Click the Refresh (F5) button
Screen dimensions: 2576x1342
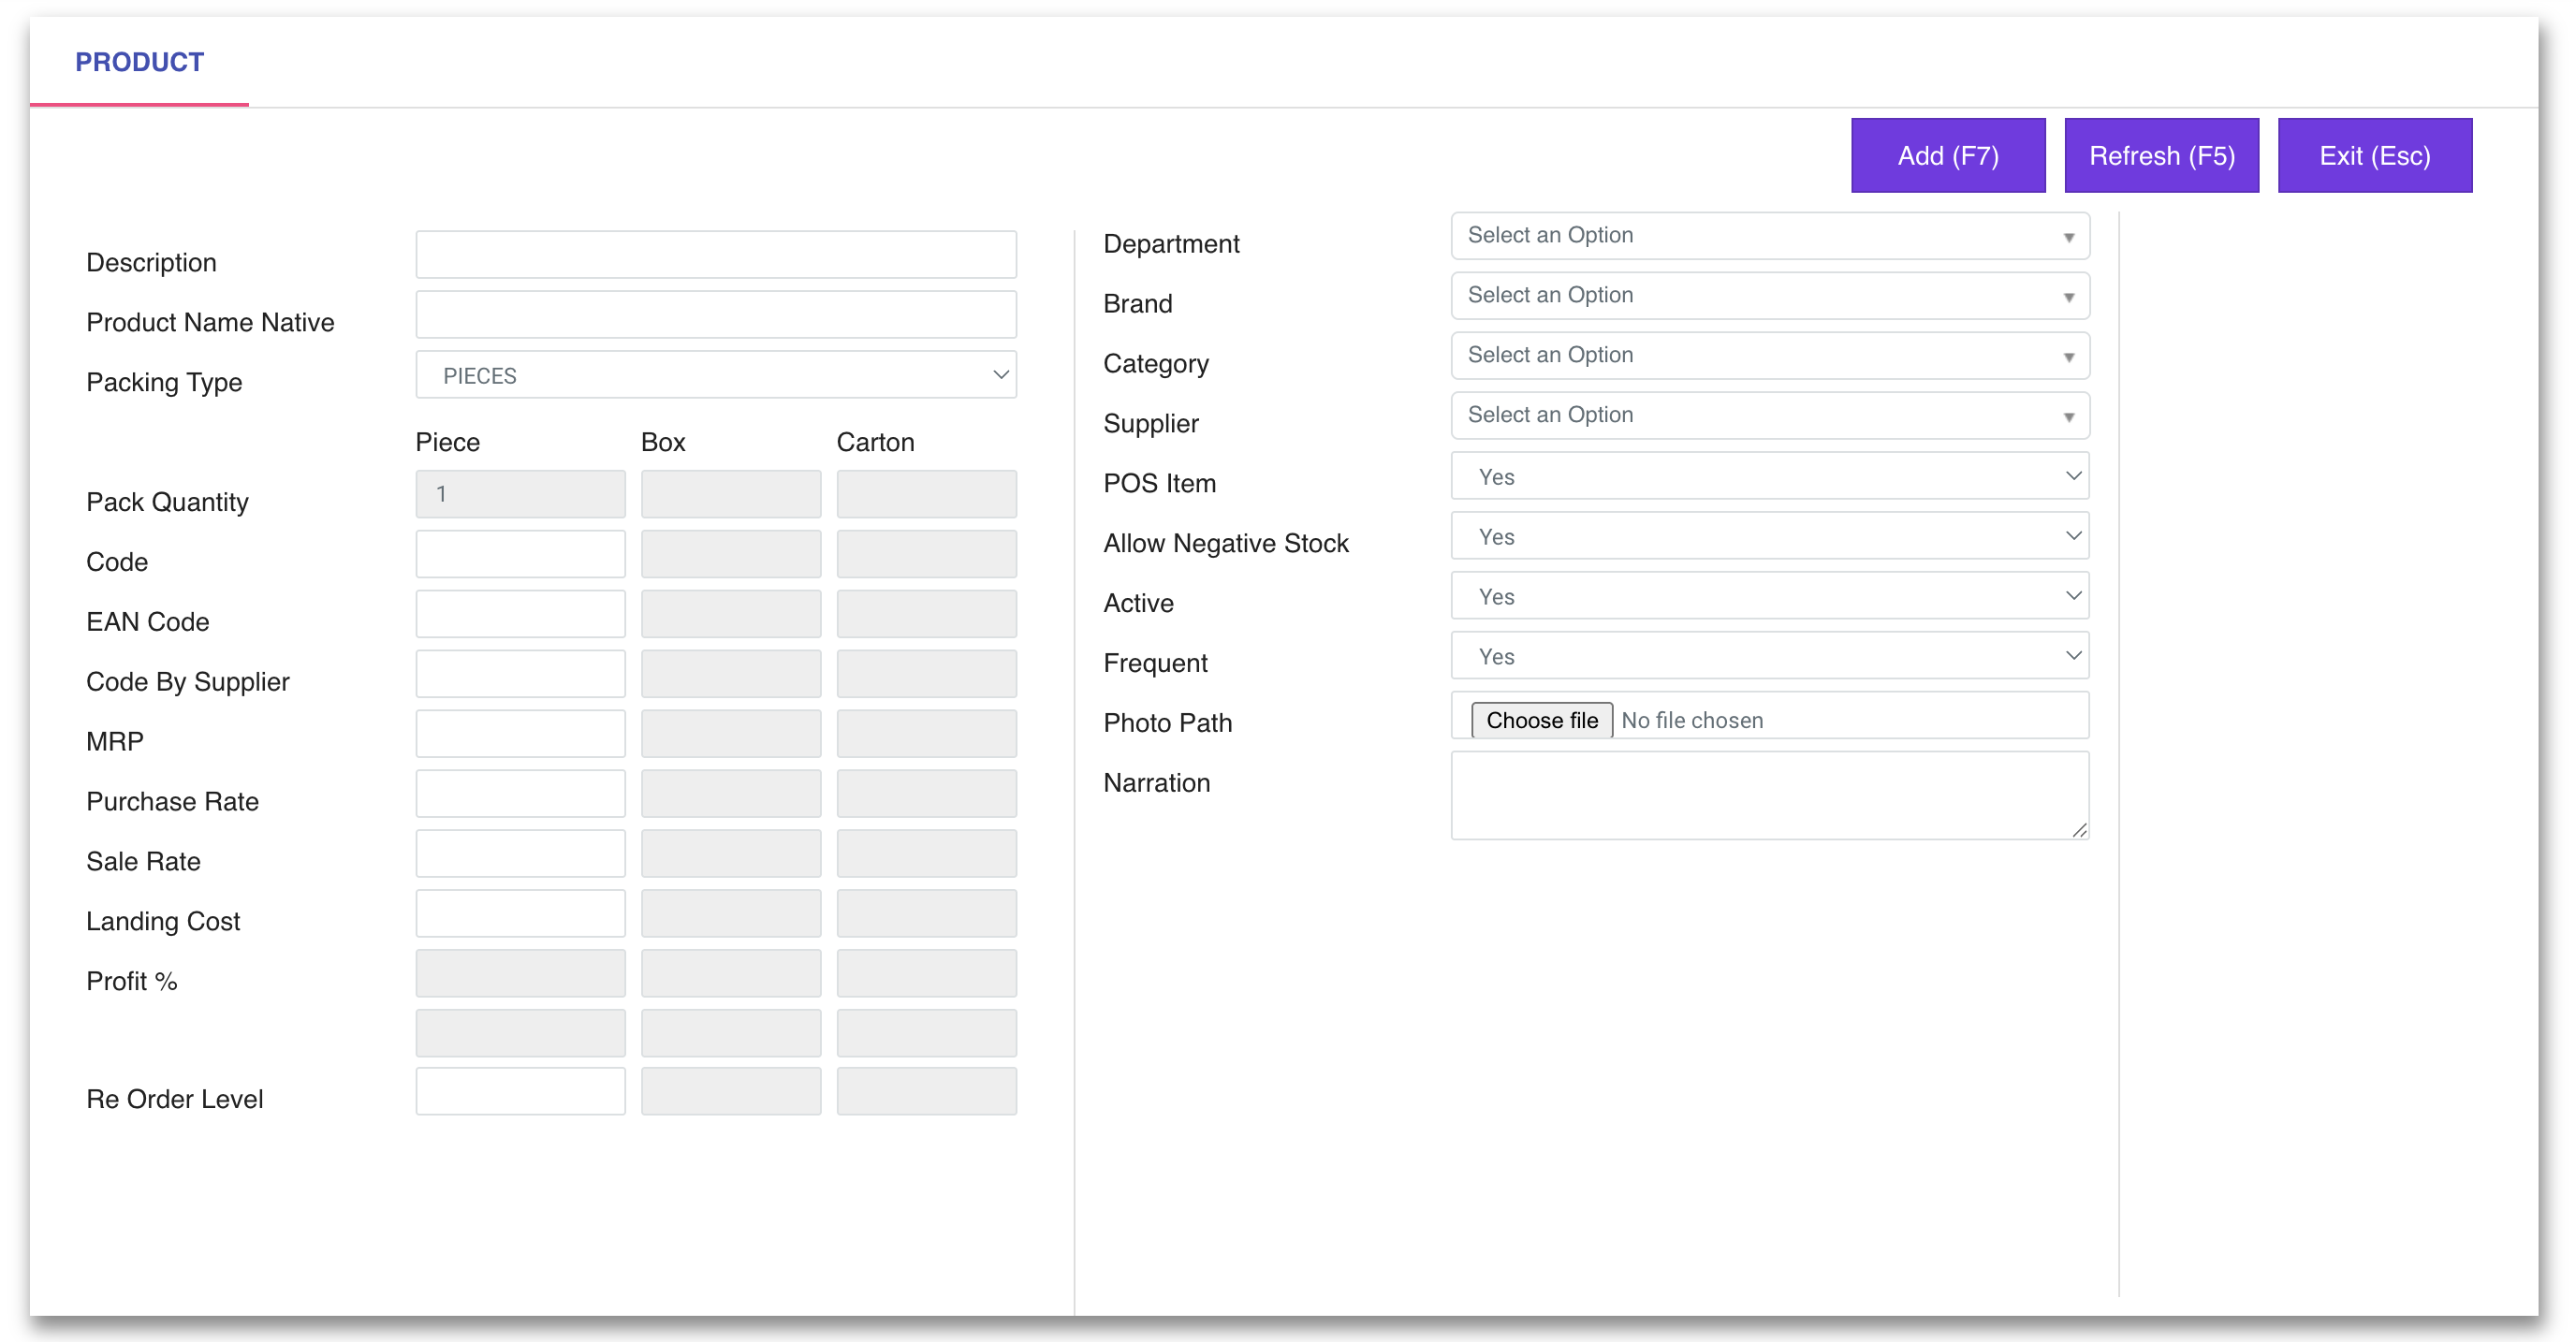[x=2161, y=155]
